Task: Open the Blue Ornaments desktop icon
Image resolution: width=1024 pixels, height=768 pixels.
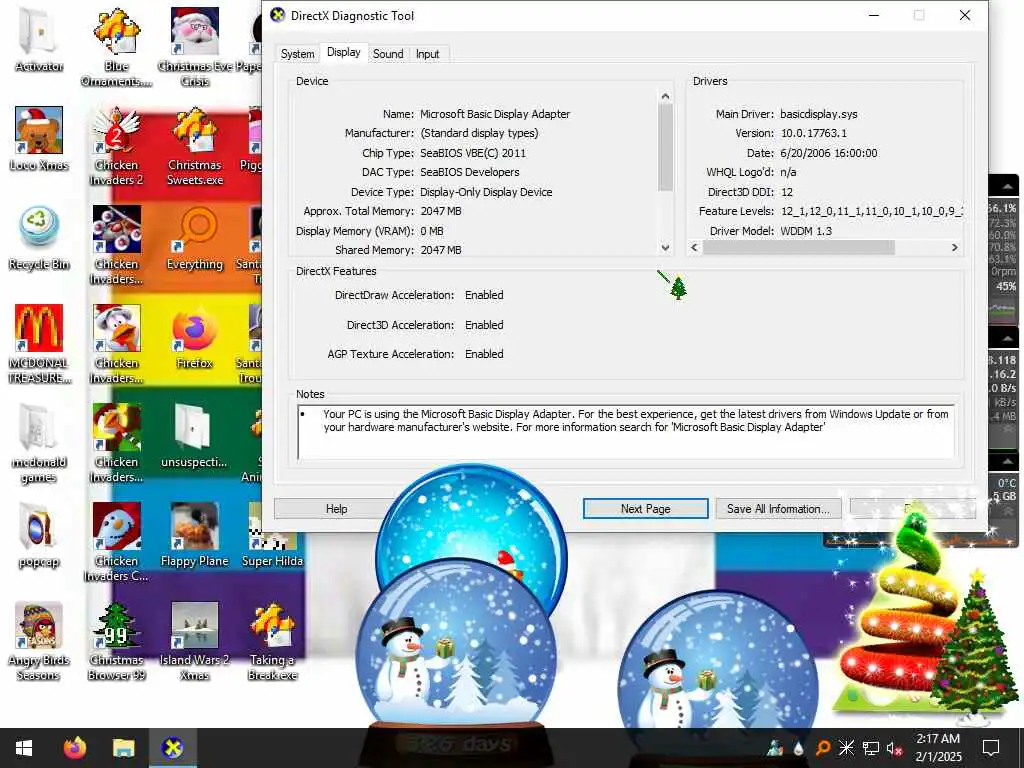Action: (116, 47)
